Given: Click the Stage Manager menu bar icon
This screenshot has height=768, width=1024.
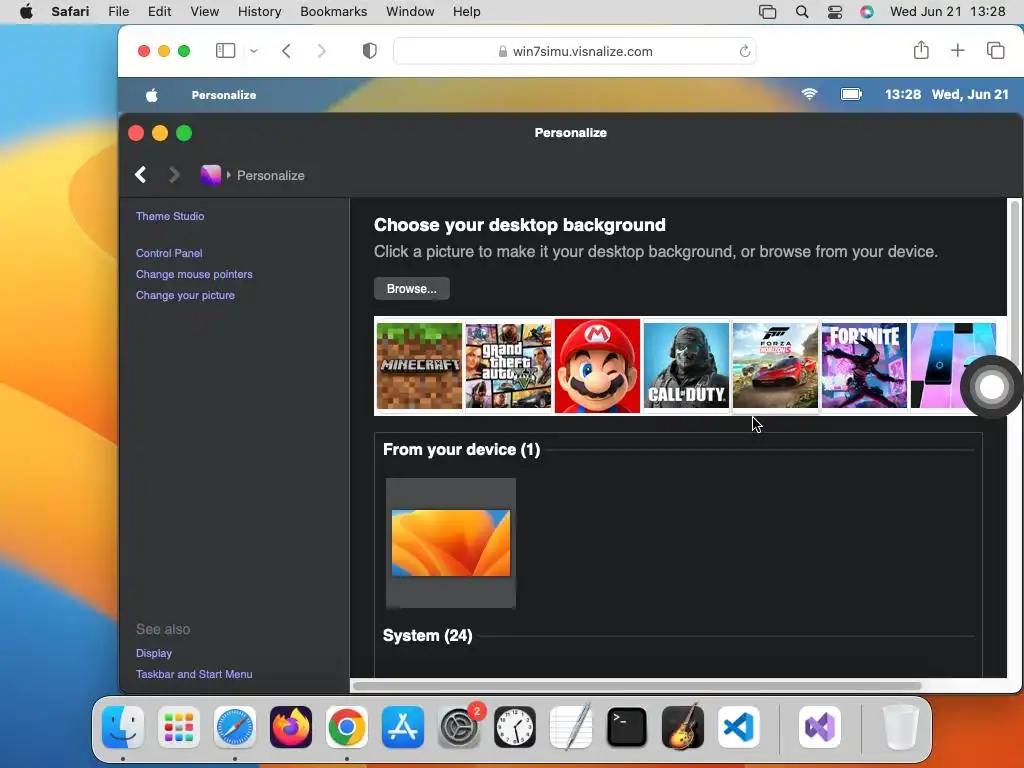Looking at the screenshot, I should click(767, 12).
